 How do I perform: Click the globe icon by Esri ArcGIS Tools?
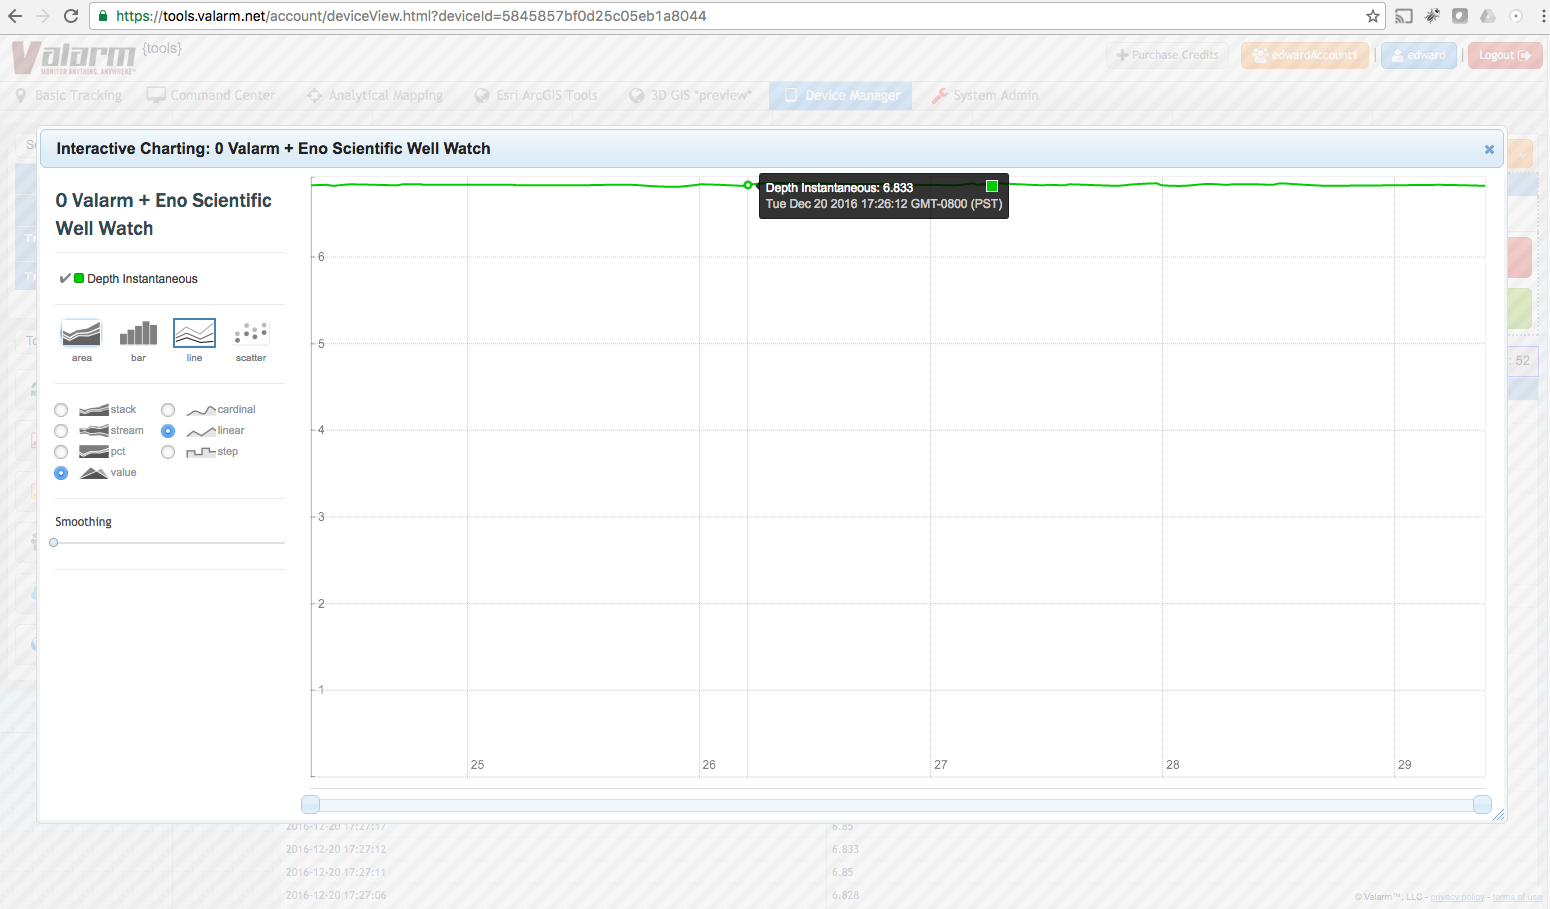pyautogui.click(x=482, y=95)
